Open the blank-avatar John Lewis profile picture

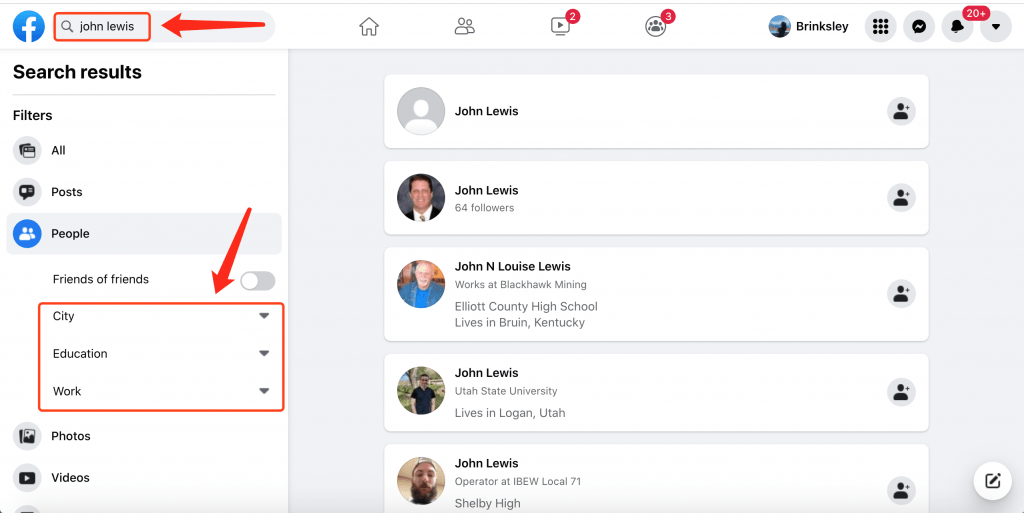[x=421, y=111]
